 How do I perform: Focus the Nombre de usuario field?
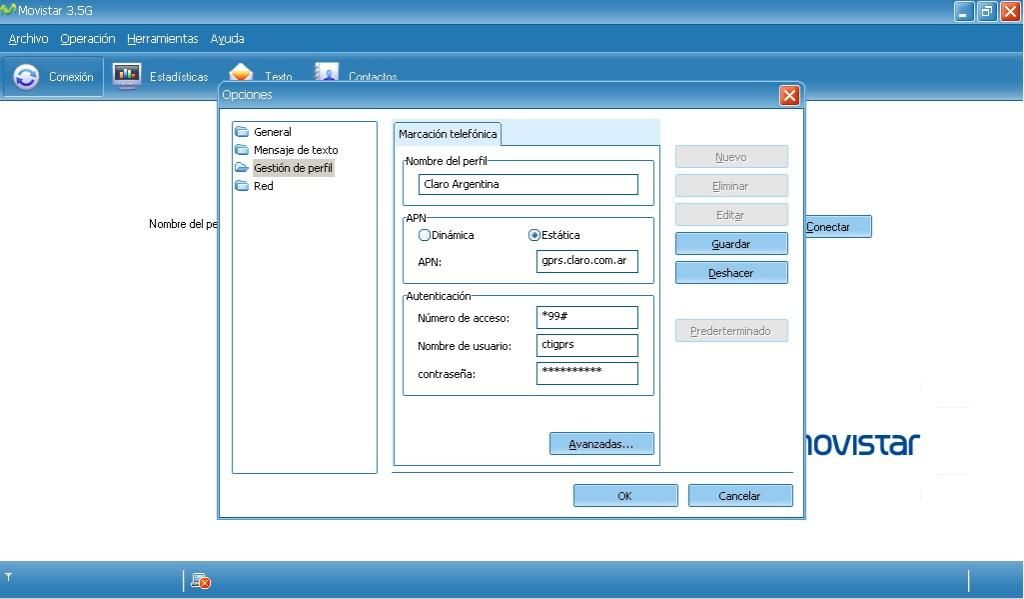(x=586, y=345)
